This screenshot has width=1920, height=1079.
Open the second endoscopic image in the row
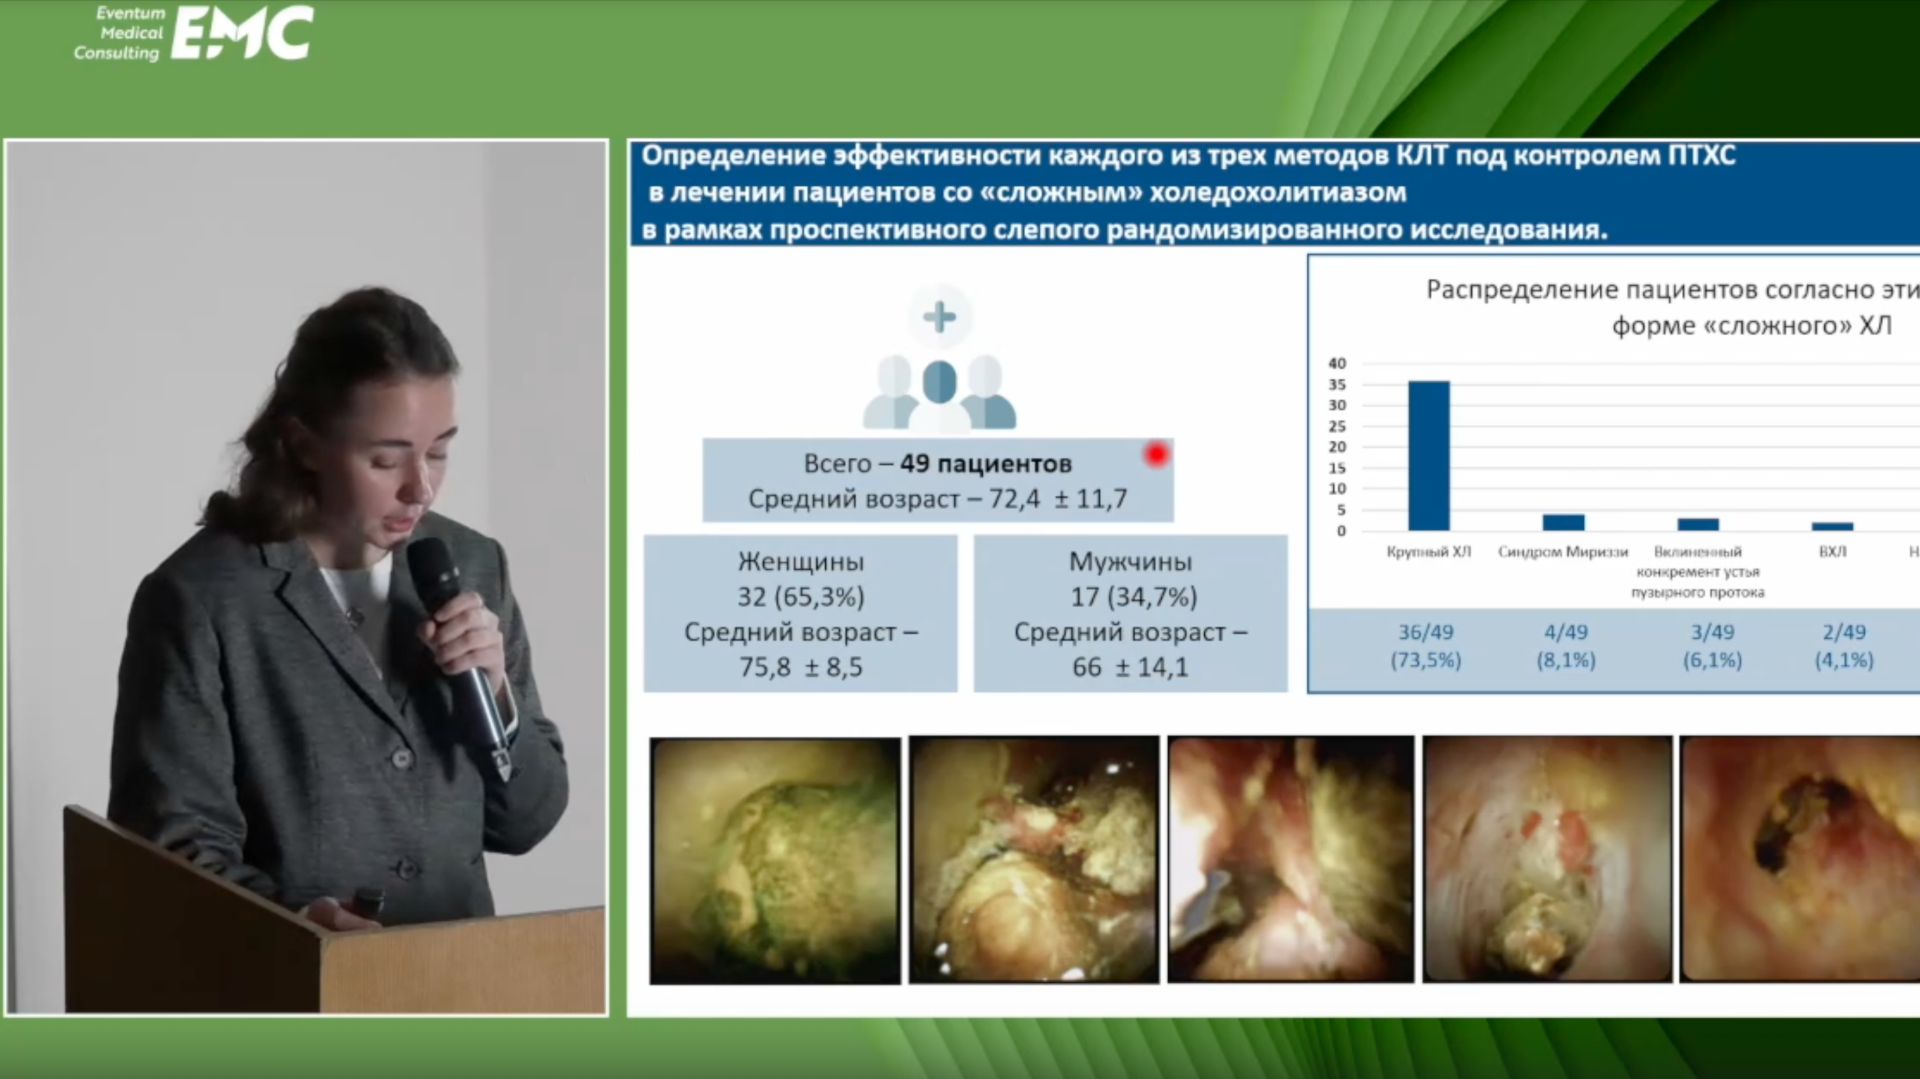point(1034,861)
